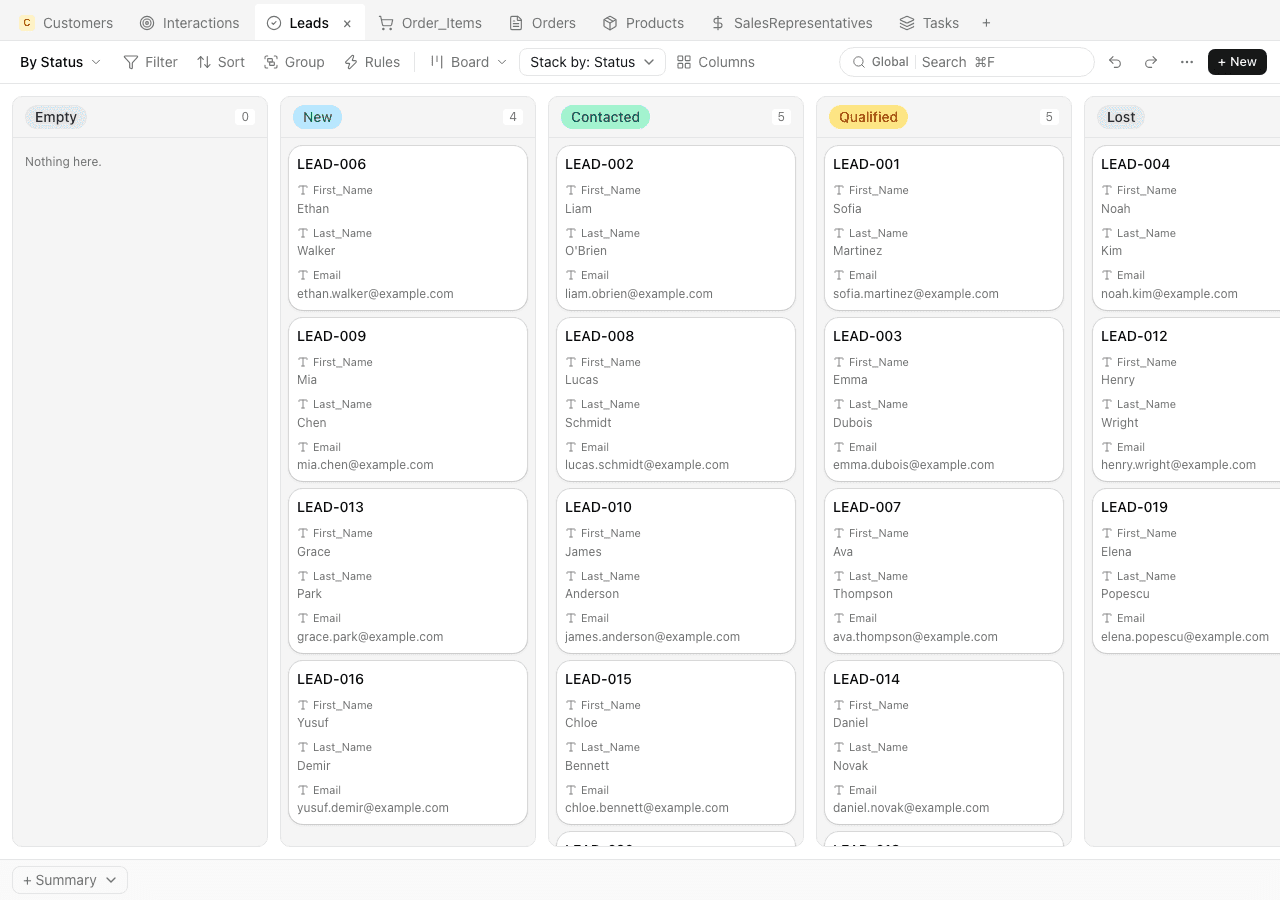Image resolution: width=1280 pixels, height=900 pixels.
Task: Select the Contacted status column label
Action: click(x=605, y=117)
